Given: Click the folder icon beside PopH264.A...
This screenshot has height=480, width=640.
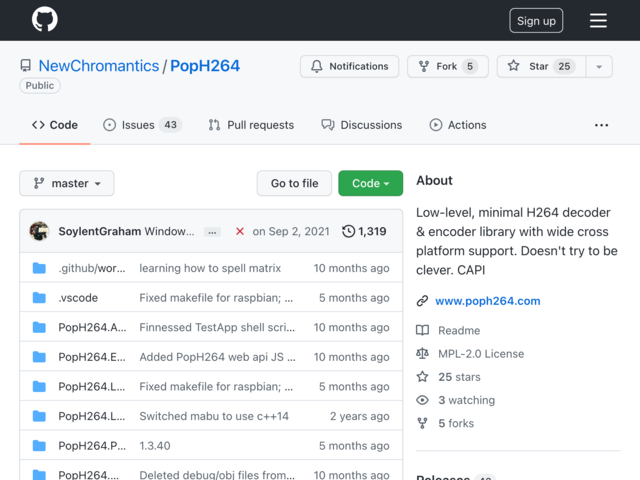Looking at the screenshot, I should (x=39, y=327).
